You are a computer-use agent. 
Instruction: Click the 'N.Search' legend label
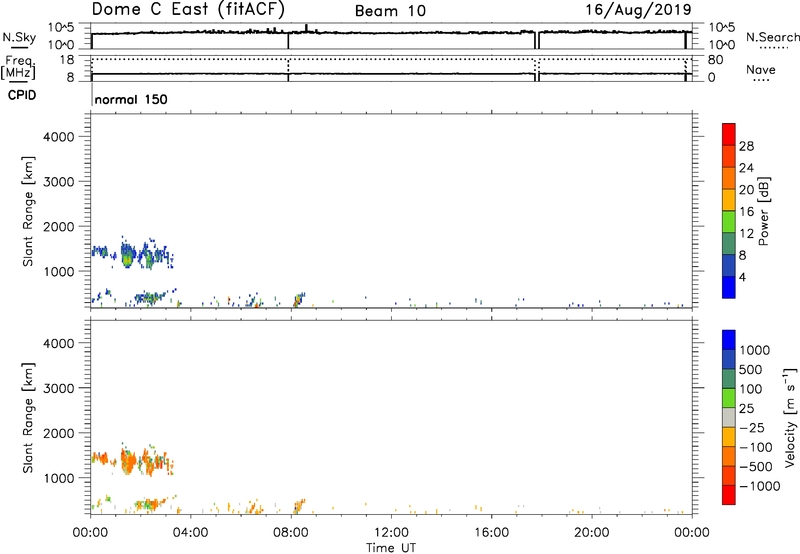tap(772, 37)
